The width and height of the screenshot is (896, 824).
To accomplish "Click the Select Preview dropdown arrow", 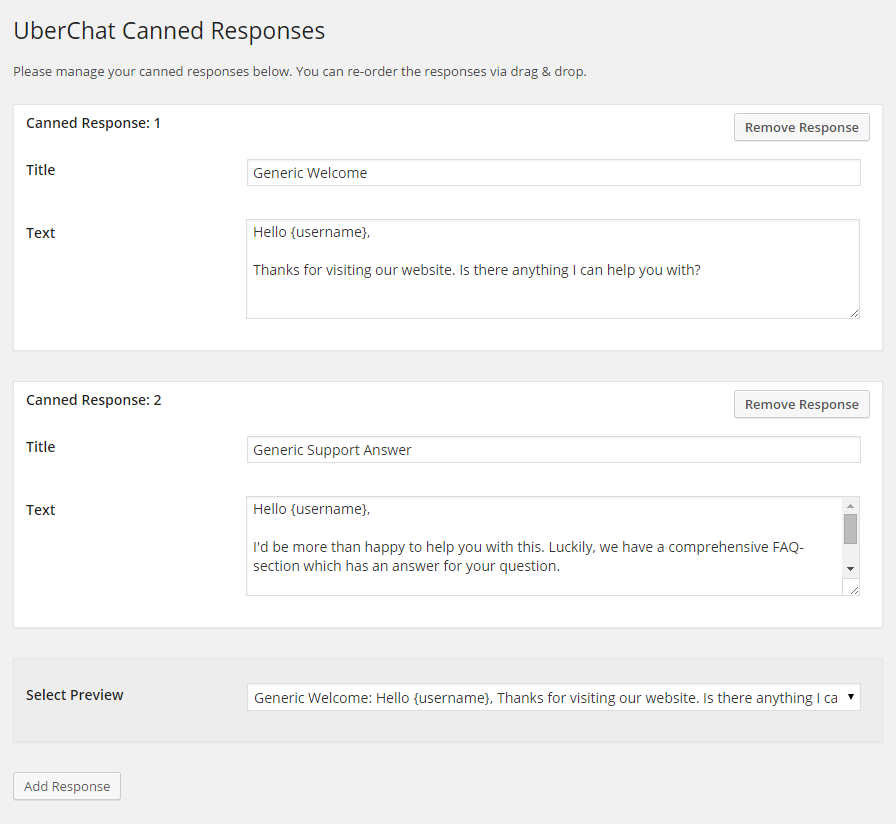I will [x=852, y=697].
